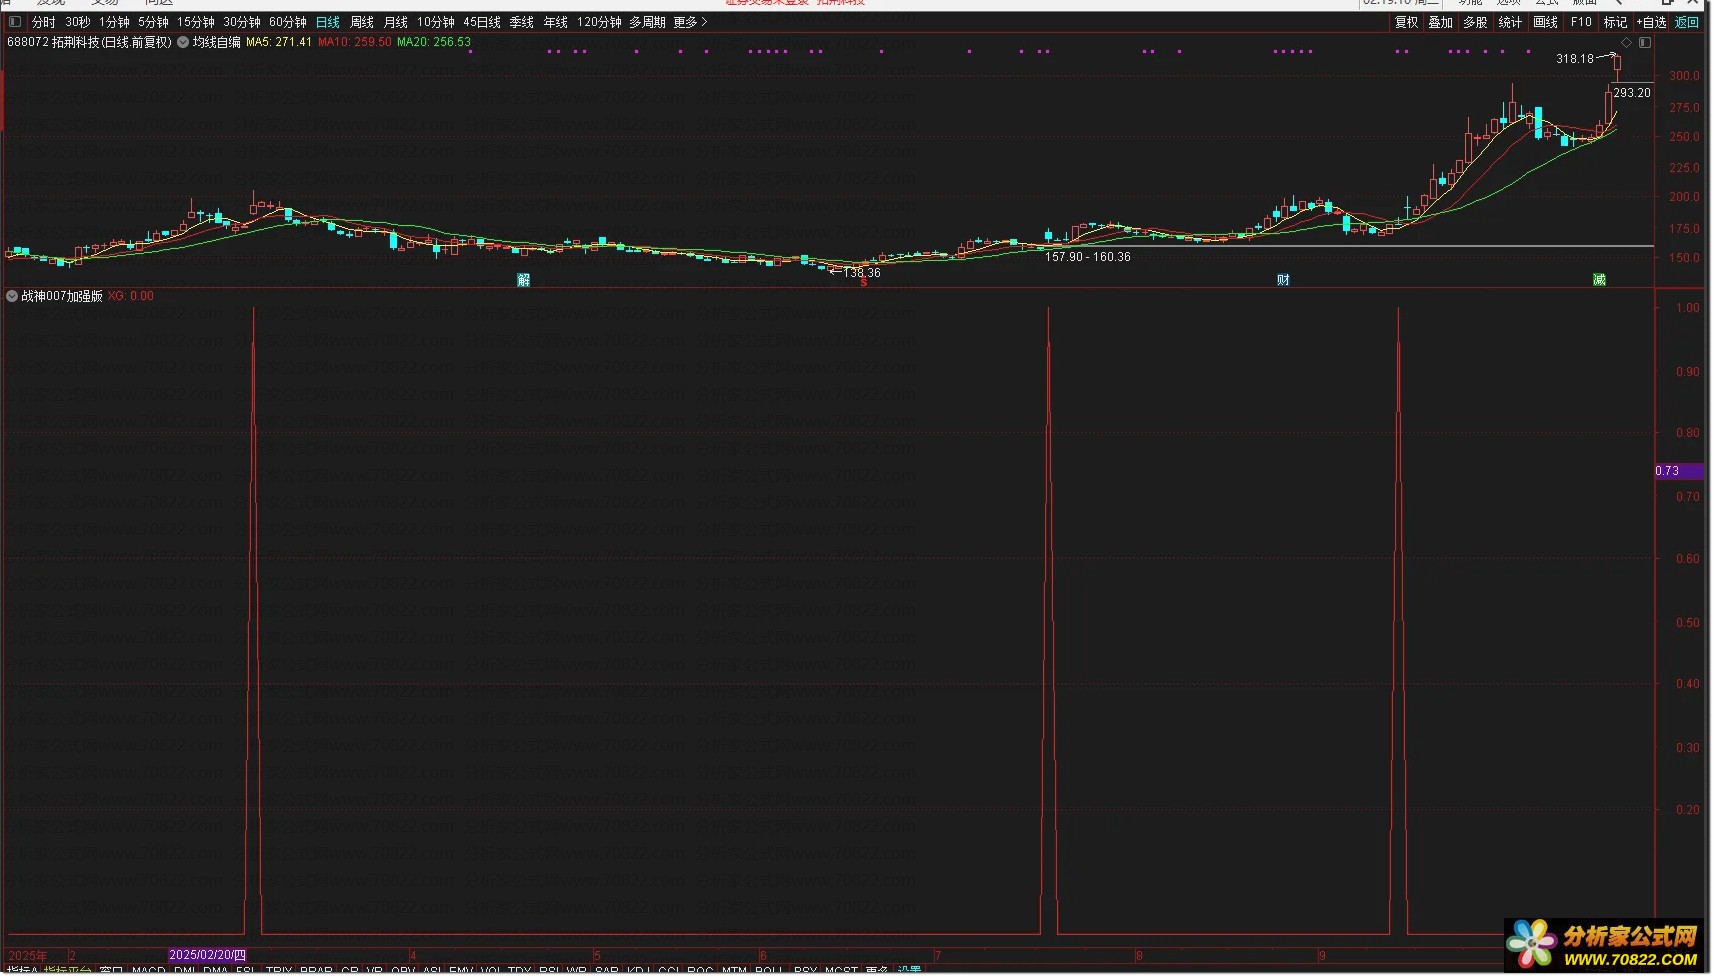The image size is (1714, 976).
Task: Expand the 更多 timeframe list
Action: click(x=690, y=22)
